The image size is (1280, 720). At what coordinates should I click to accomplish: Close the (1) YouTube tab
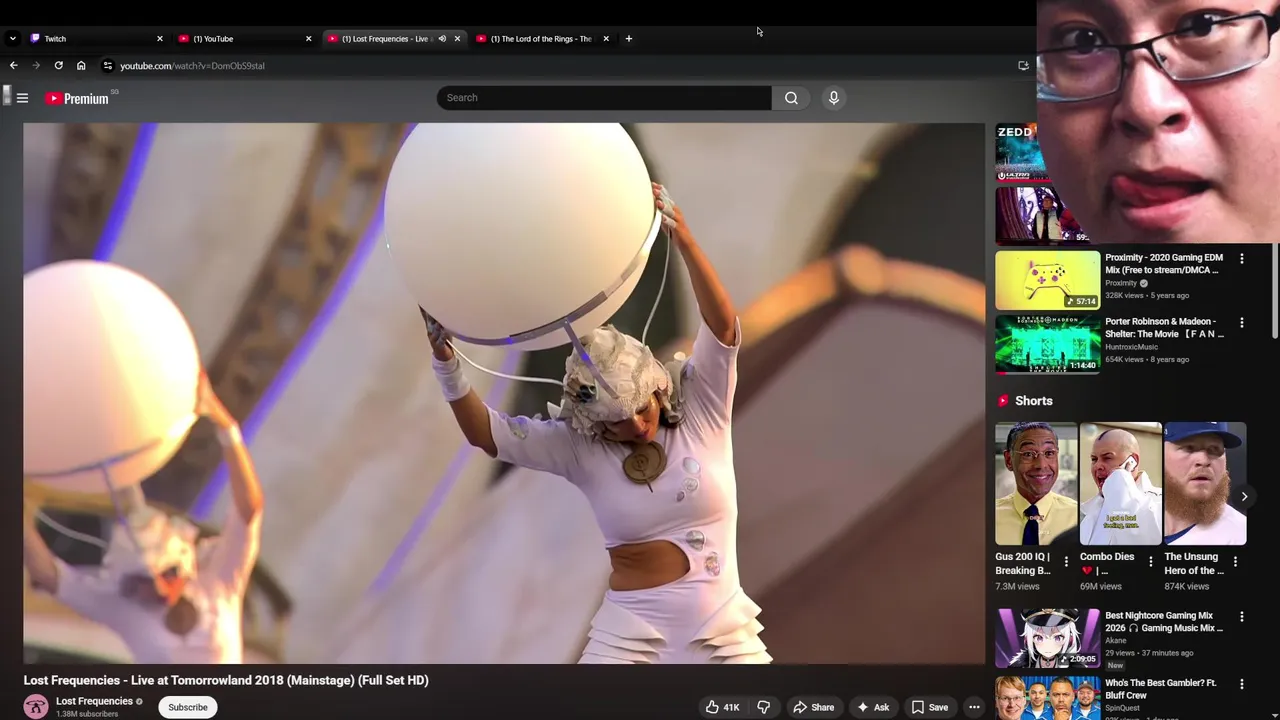pos(308,39)
